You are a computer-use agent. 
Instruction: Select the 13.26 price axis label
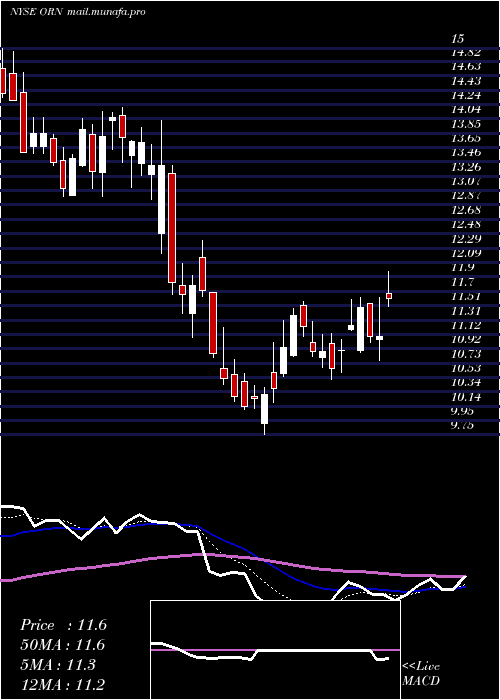click(466, 167)
